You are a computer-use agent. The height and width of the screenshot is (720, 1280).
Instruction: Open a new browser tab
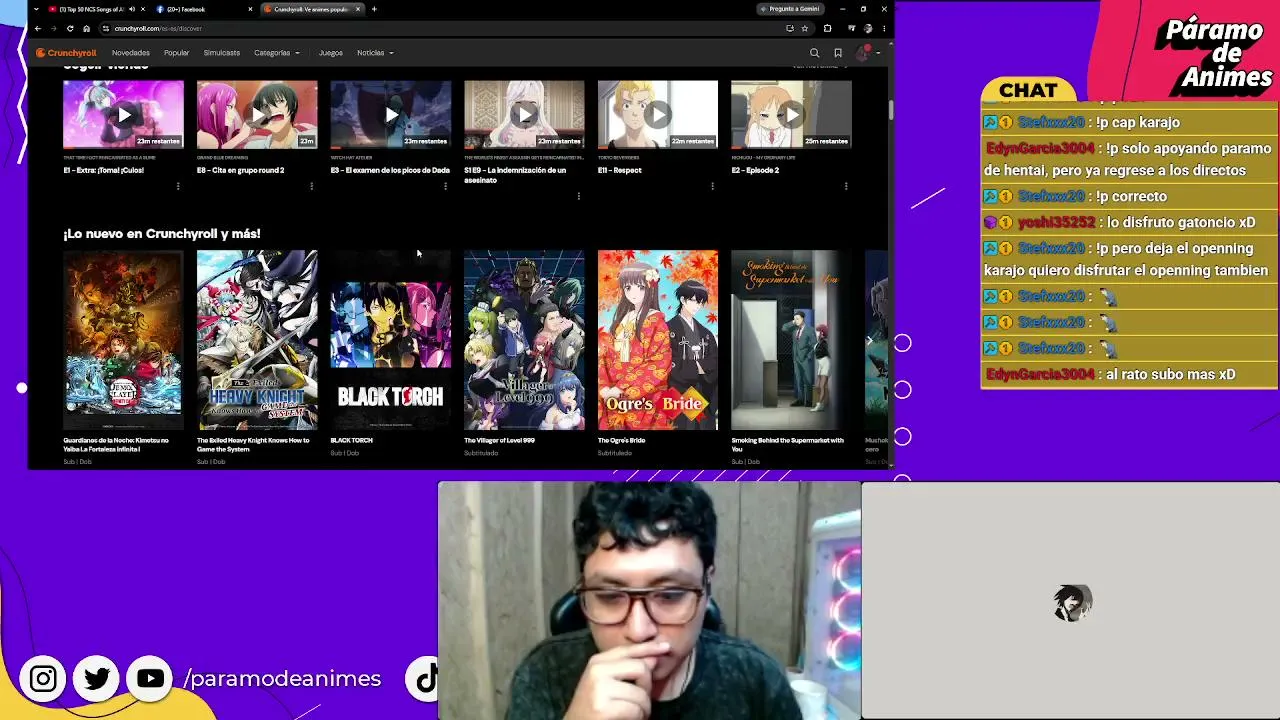[374, 9]
